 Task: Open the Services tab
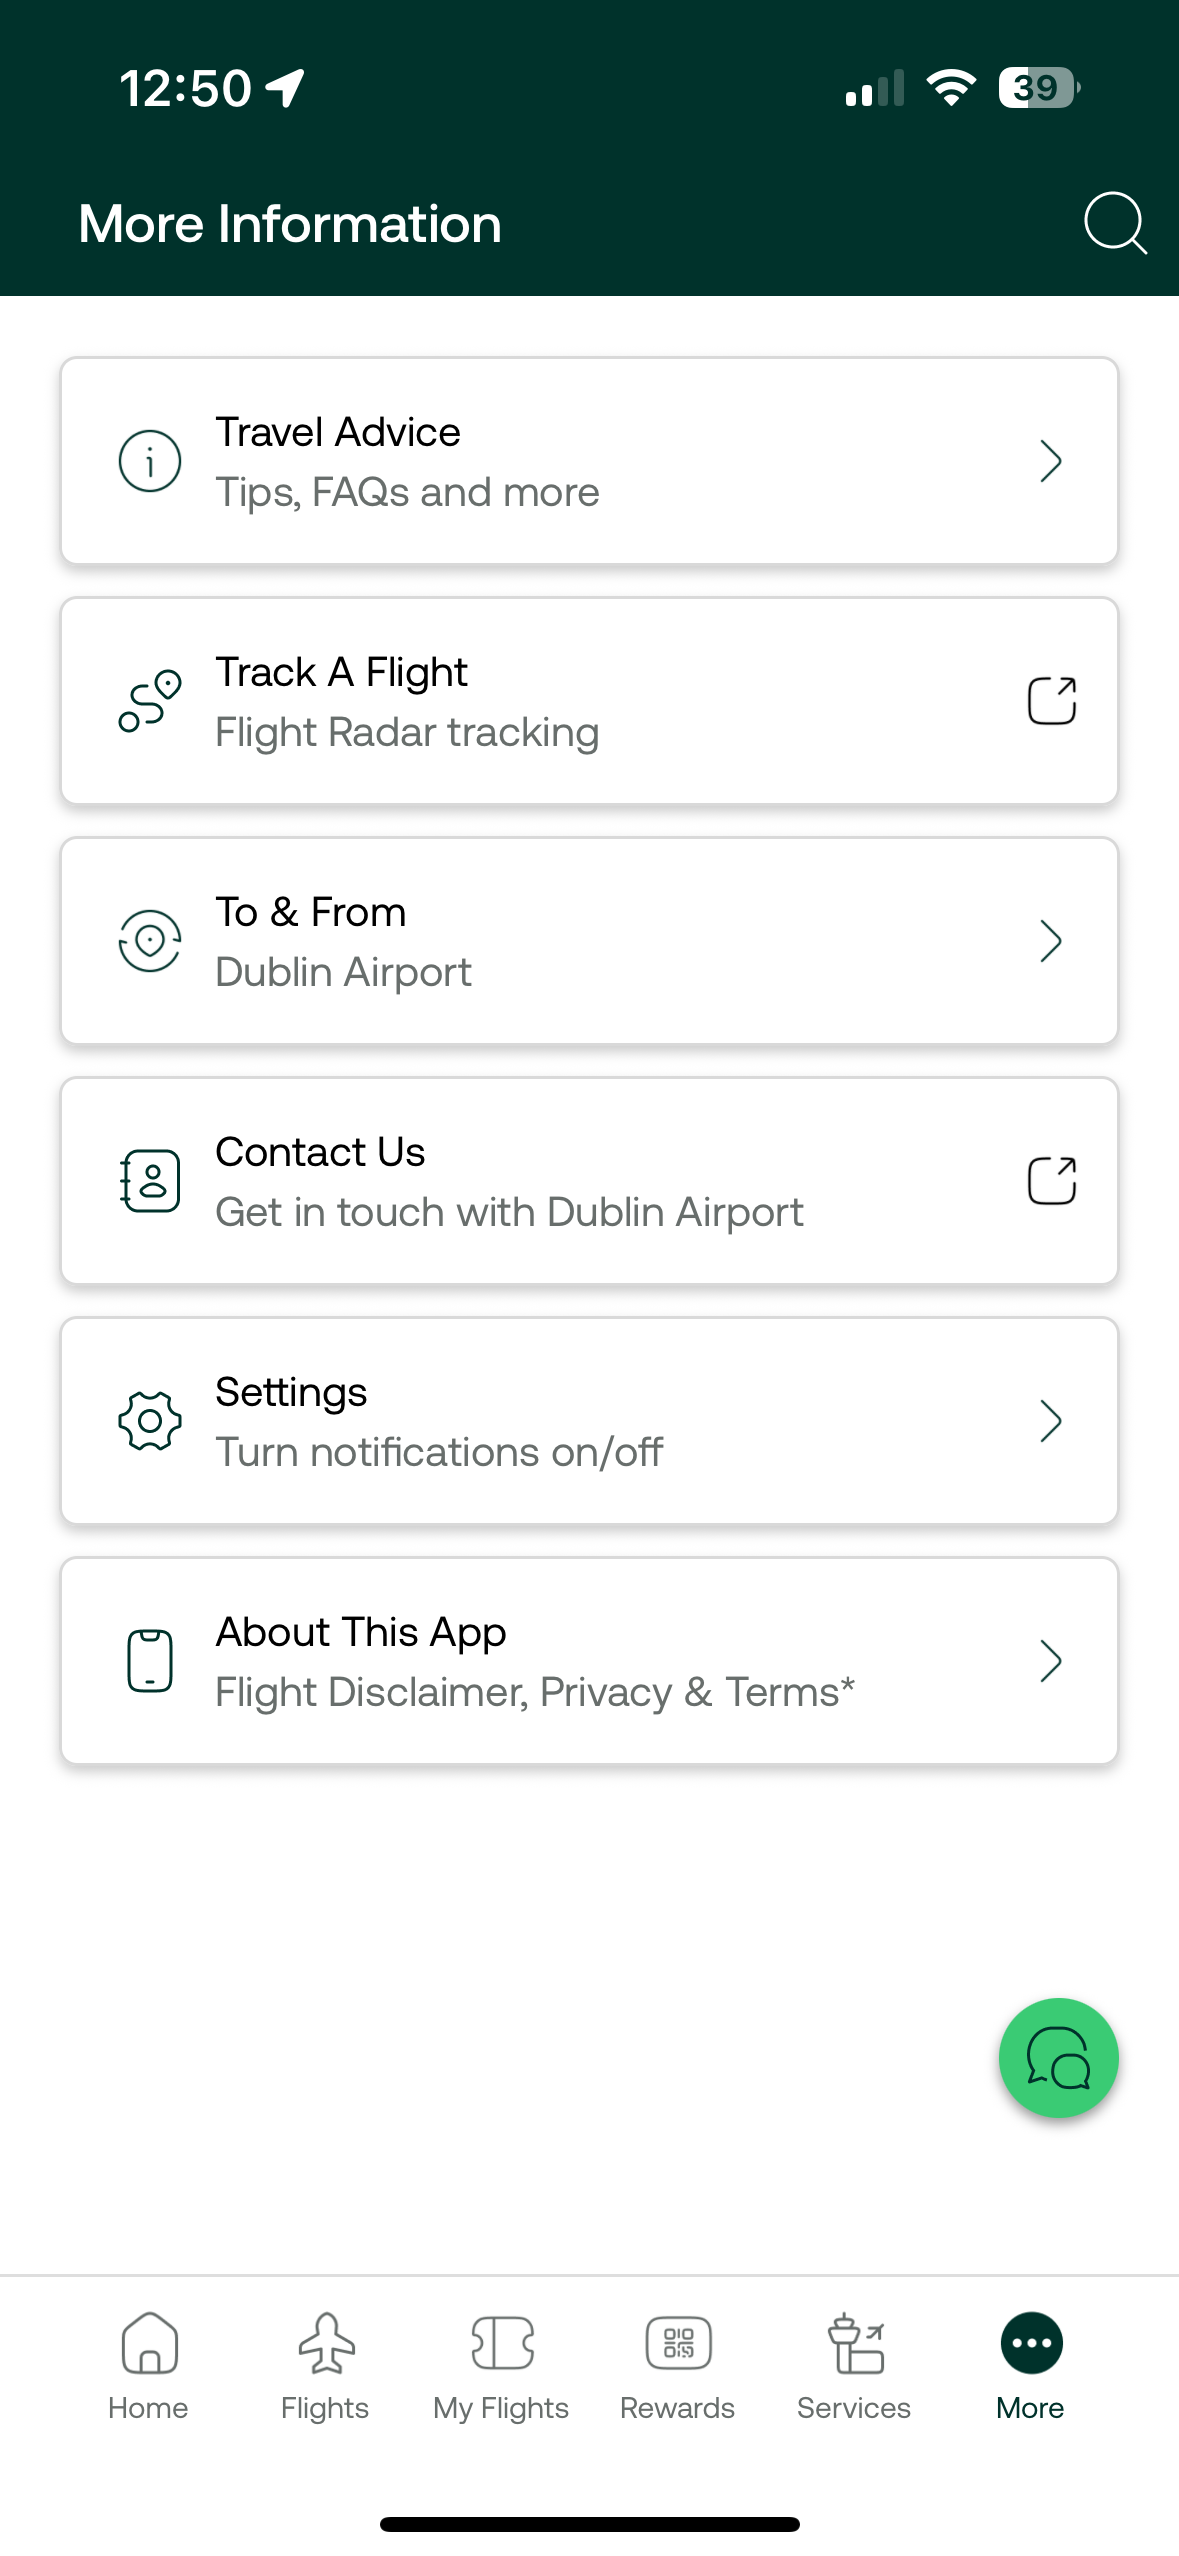click(854, 2366)
